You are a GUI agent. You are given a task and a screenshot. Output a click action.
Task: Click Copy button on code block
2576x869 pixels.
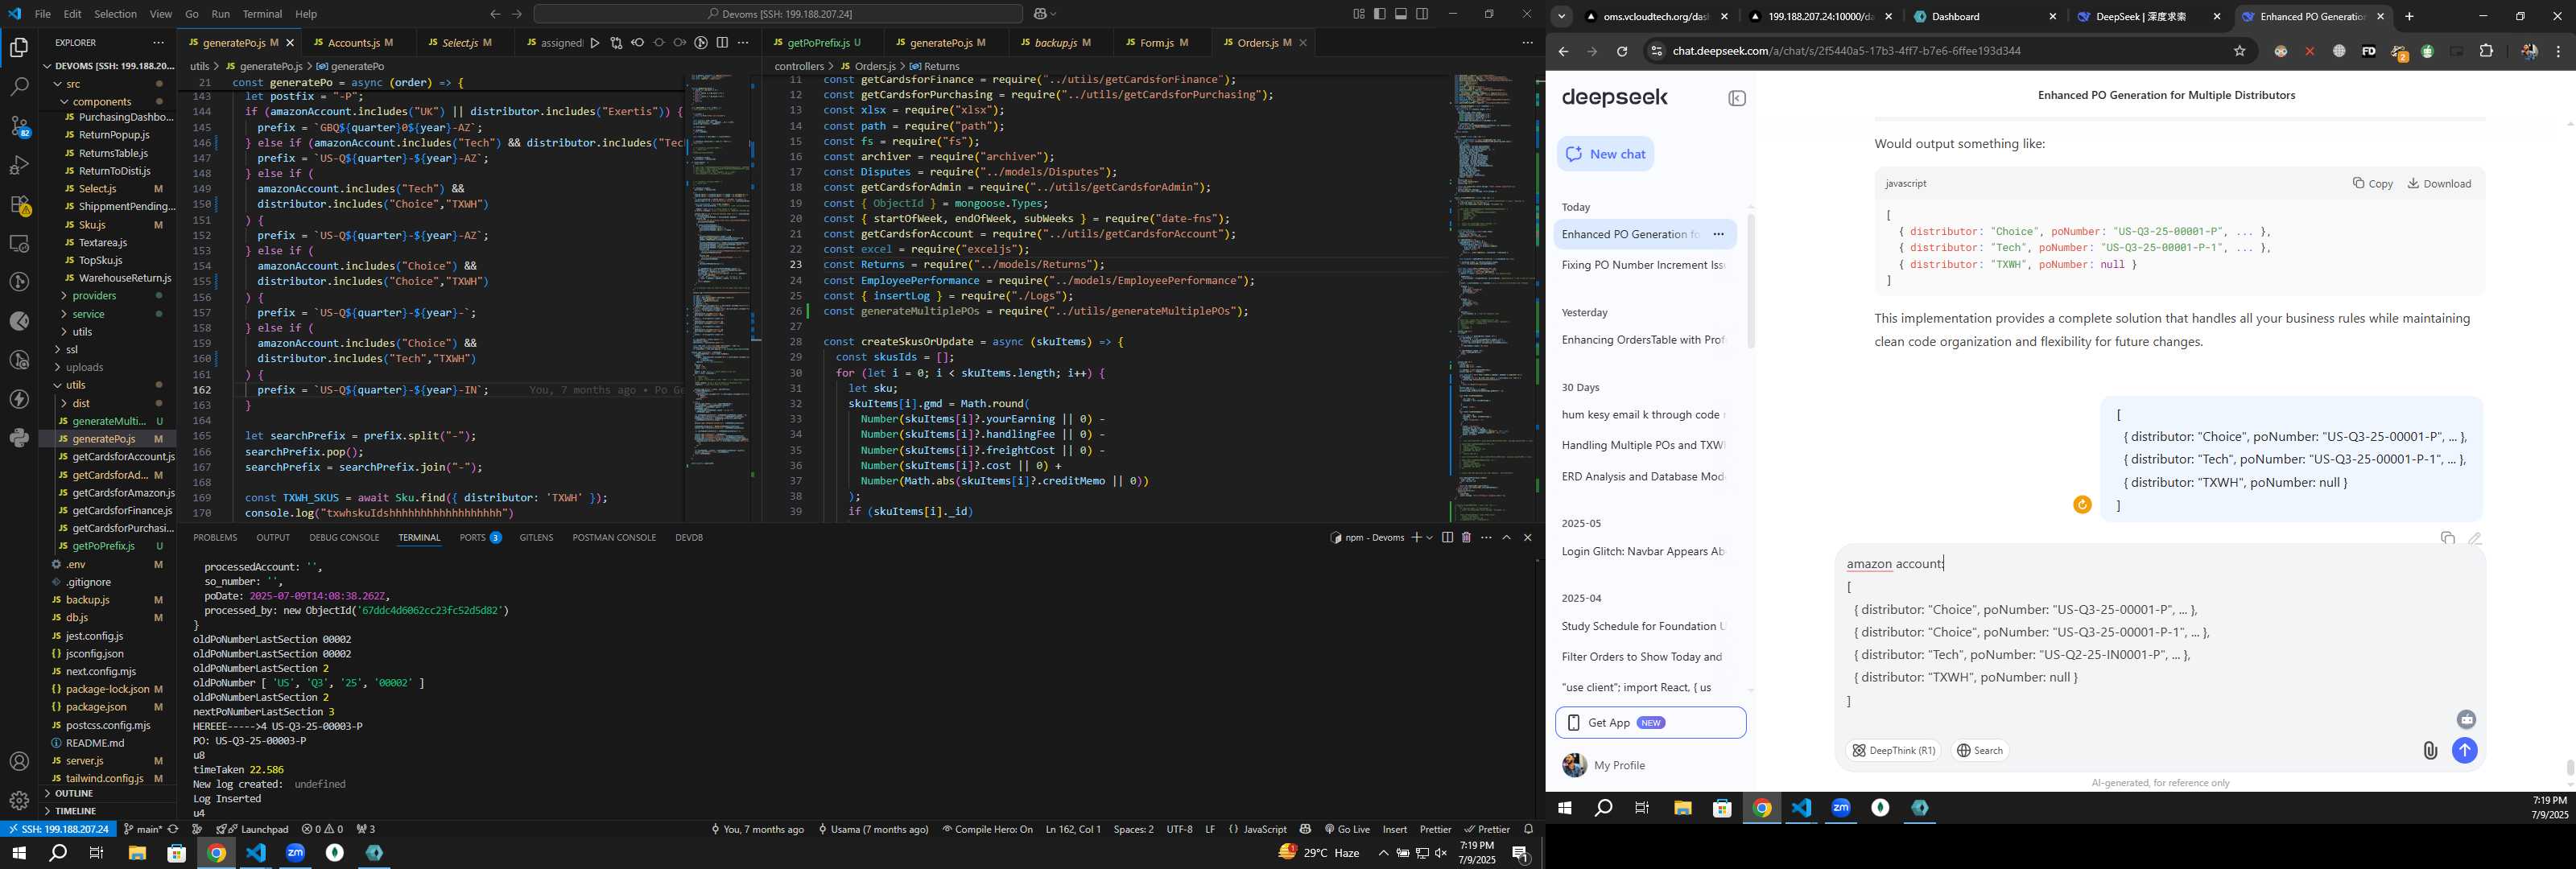pos(2372,184)
